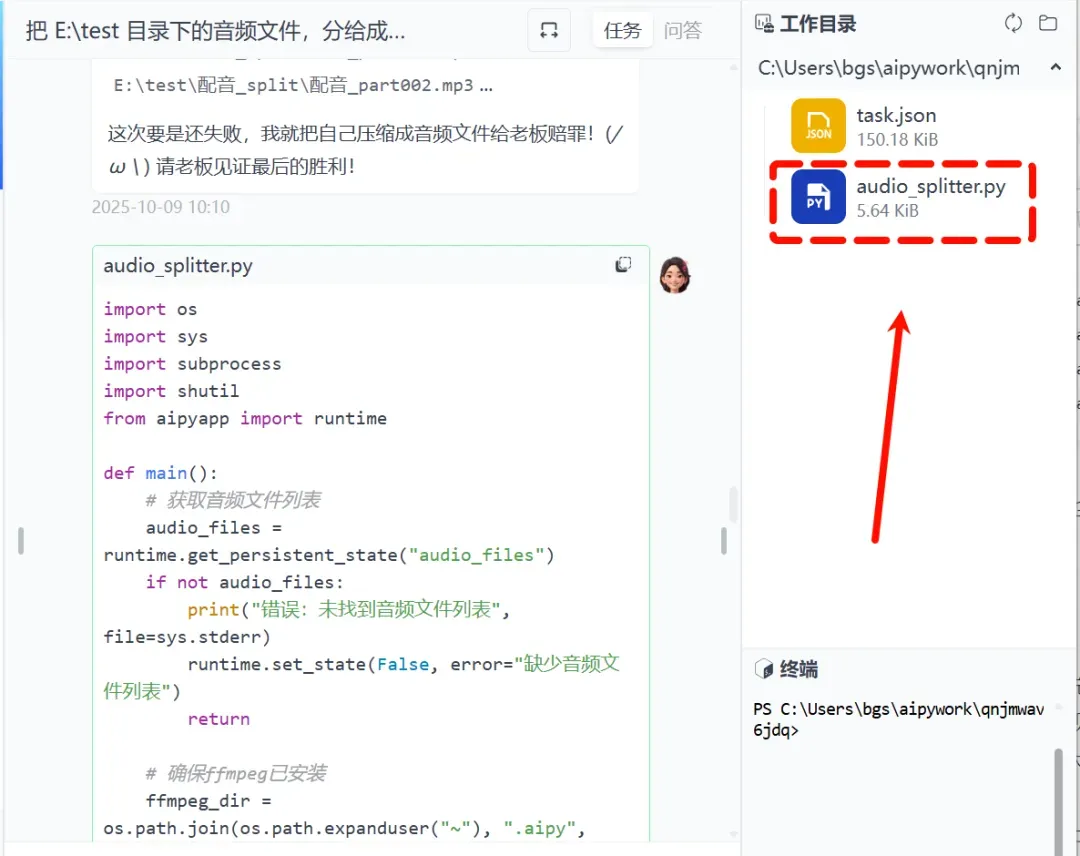Click the left sidebar resize handle
The image size is (1080, 856).
click(x=21, y=541)
